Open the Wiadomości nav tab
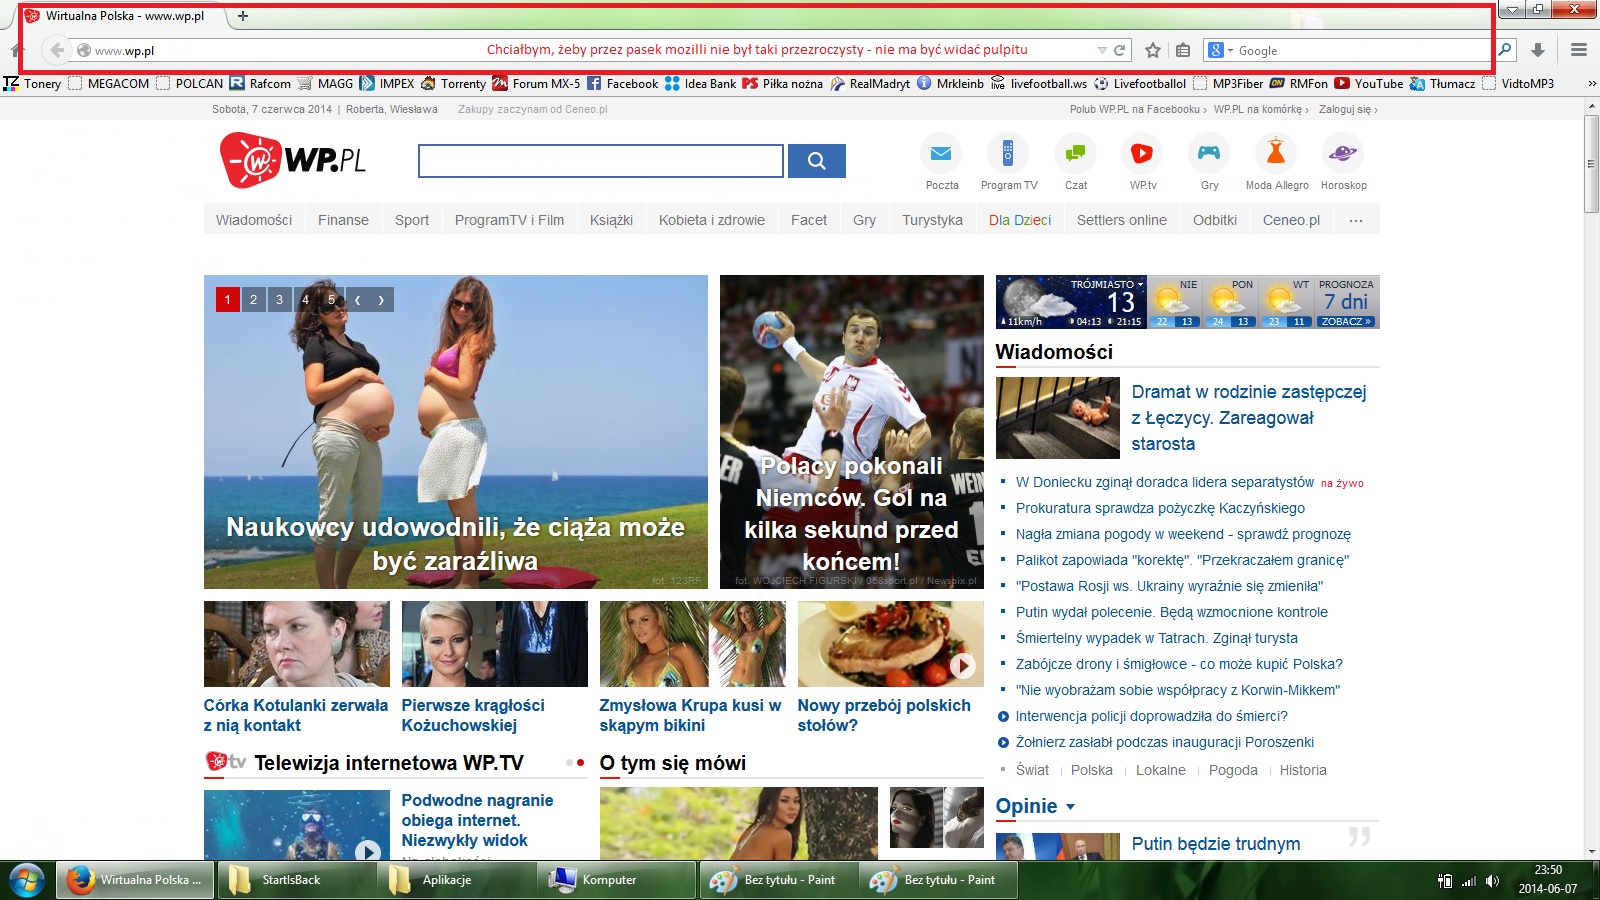 coord(254,220)
